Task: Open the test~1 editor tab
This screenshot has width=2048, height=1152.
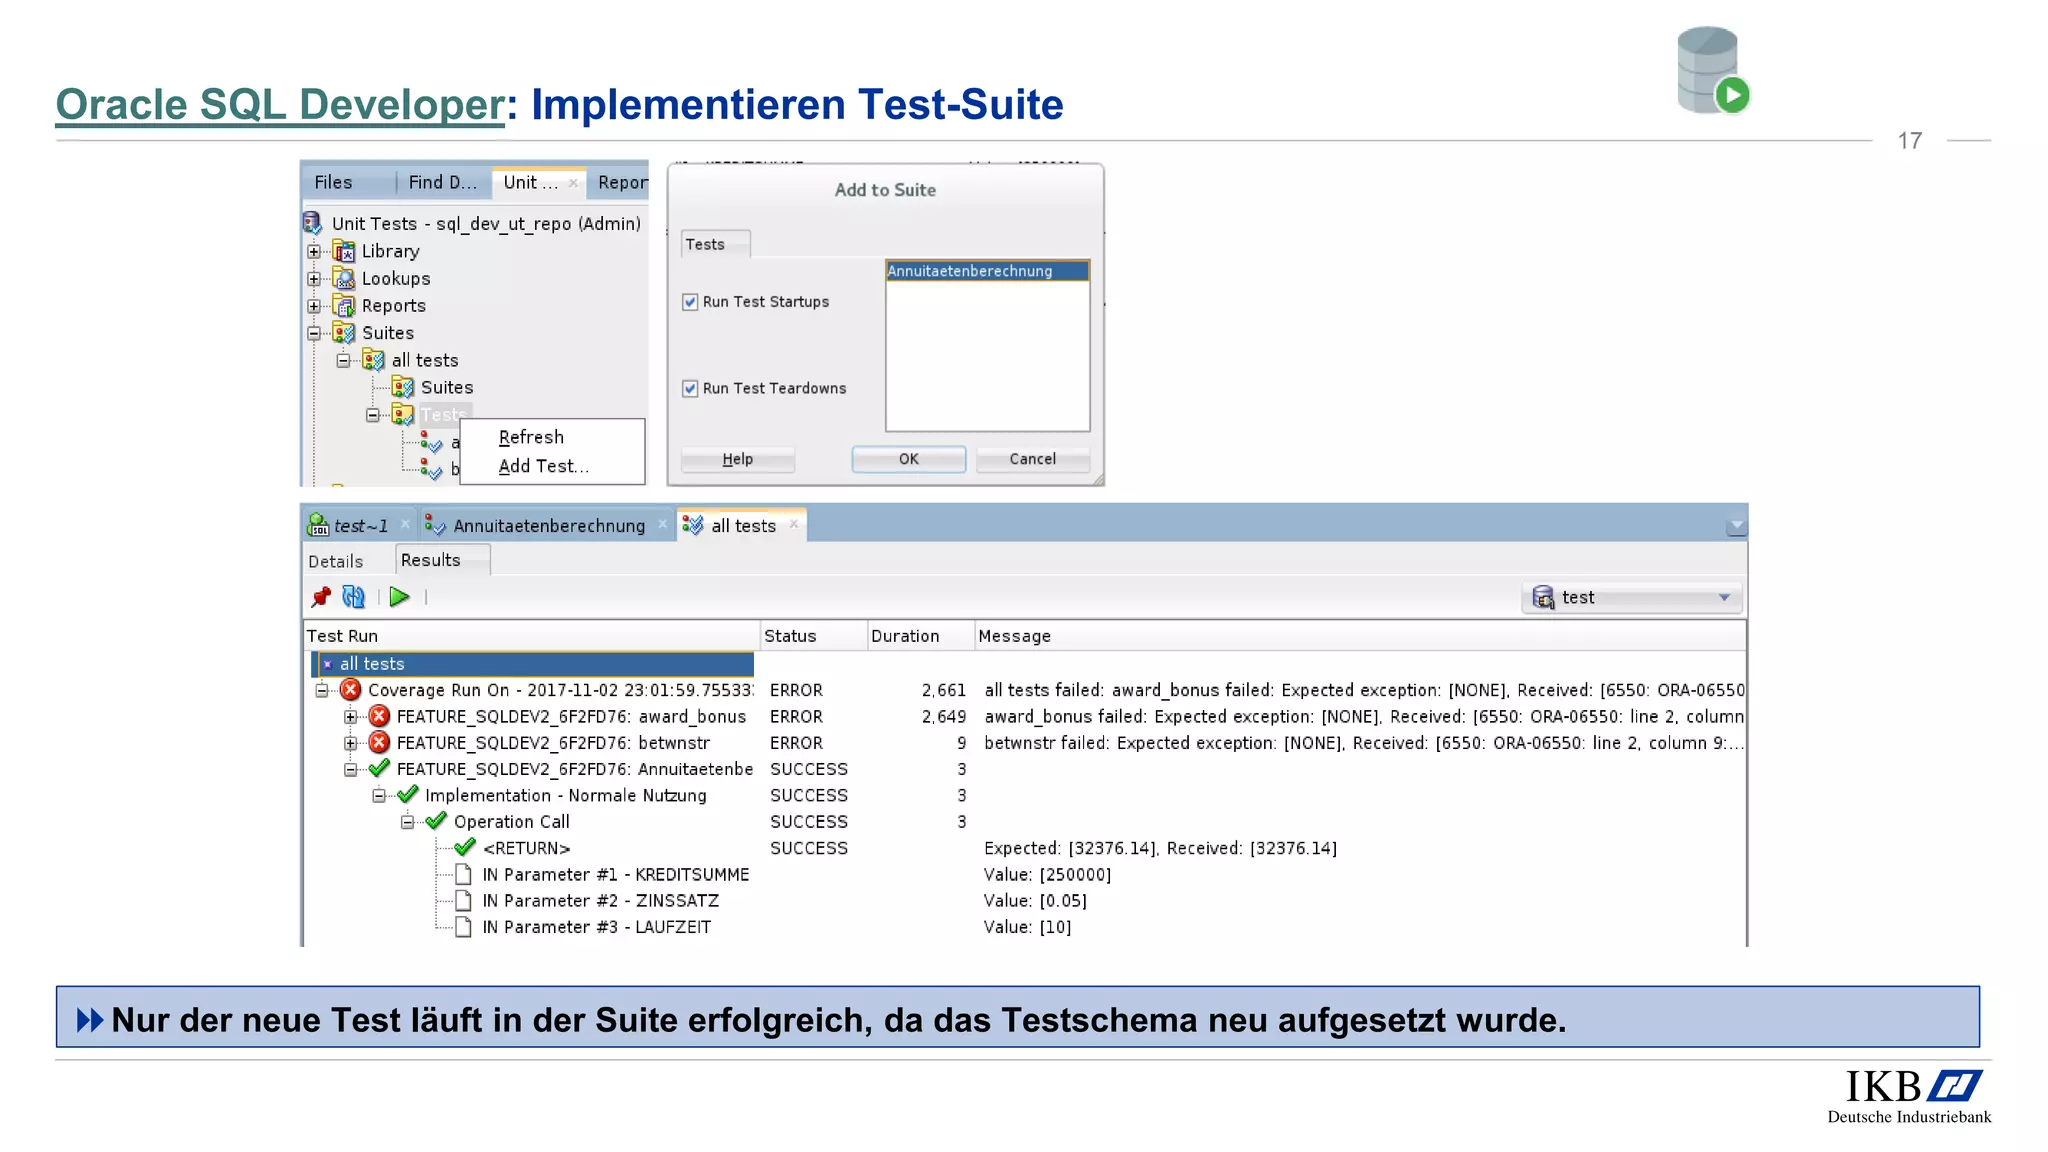Action: (x=360, y=525)
